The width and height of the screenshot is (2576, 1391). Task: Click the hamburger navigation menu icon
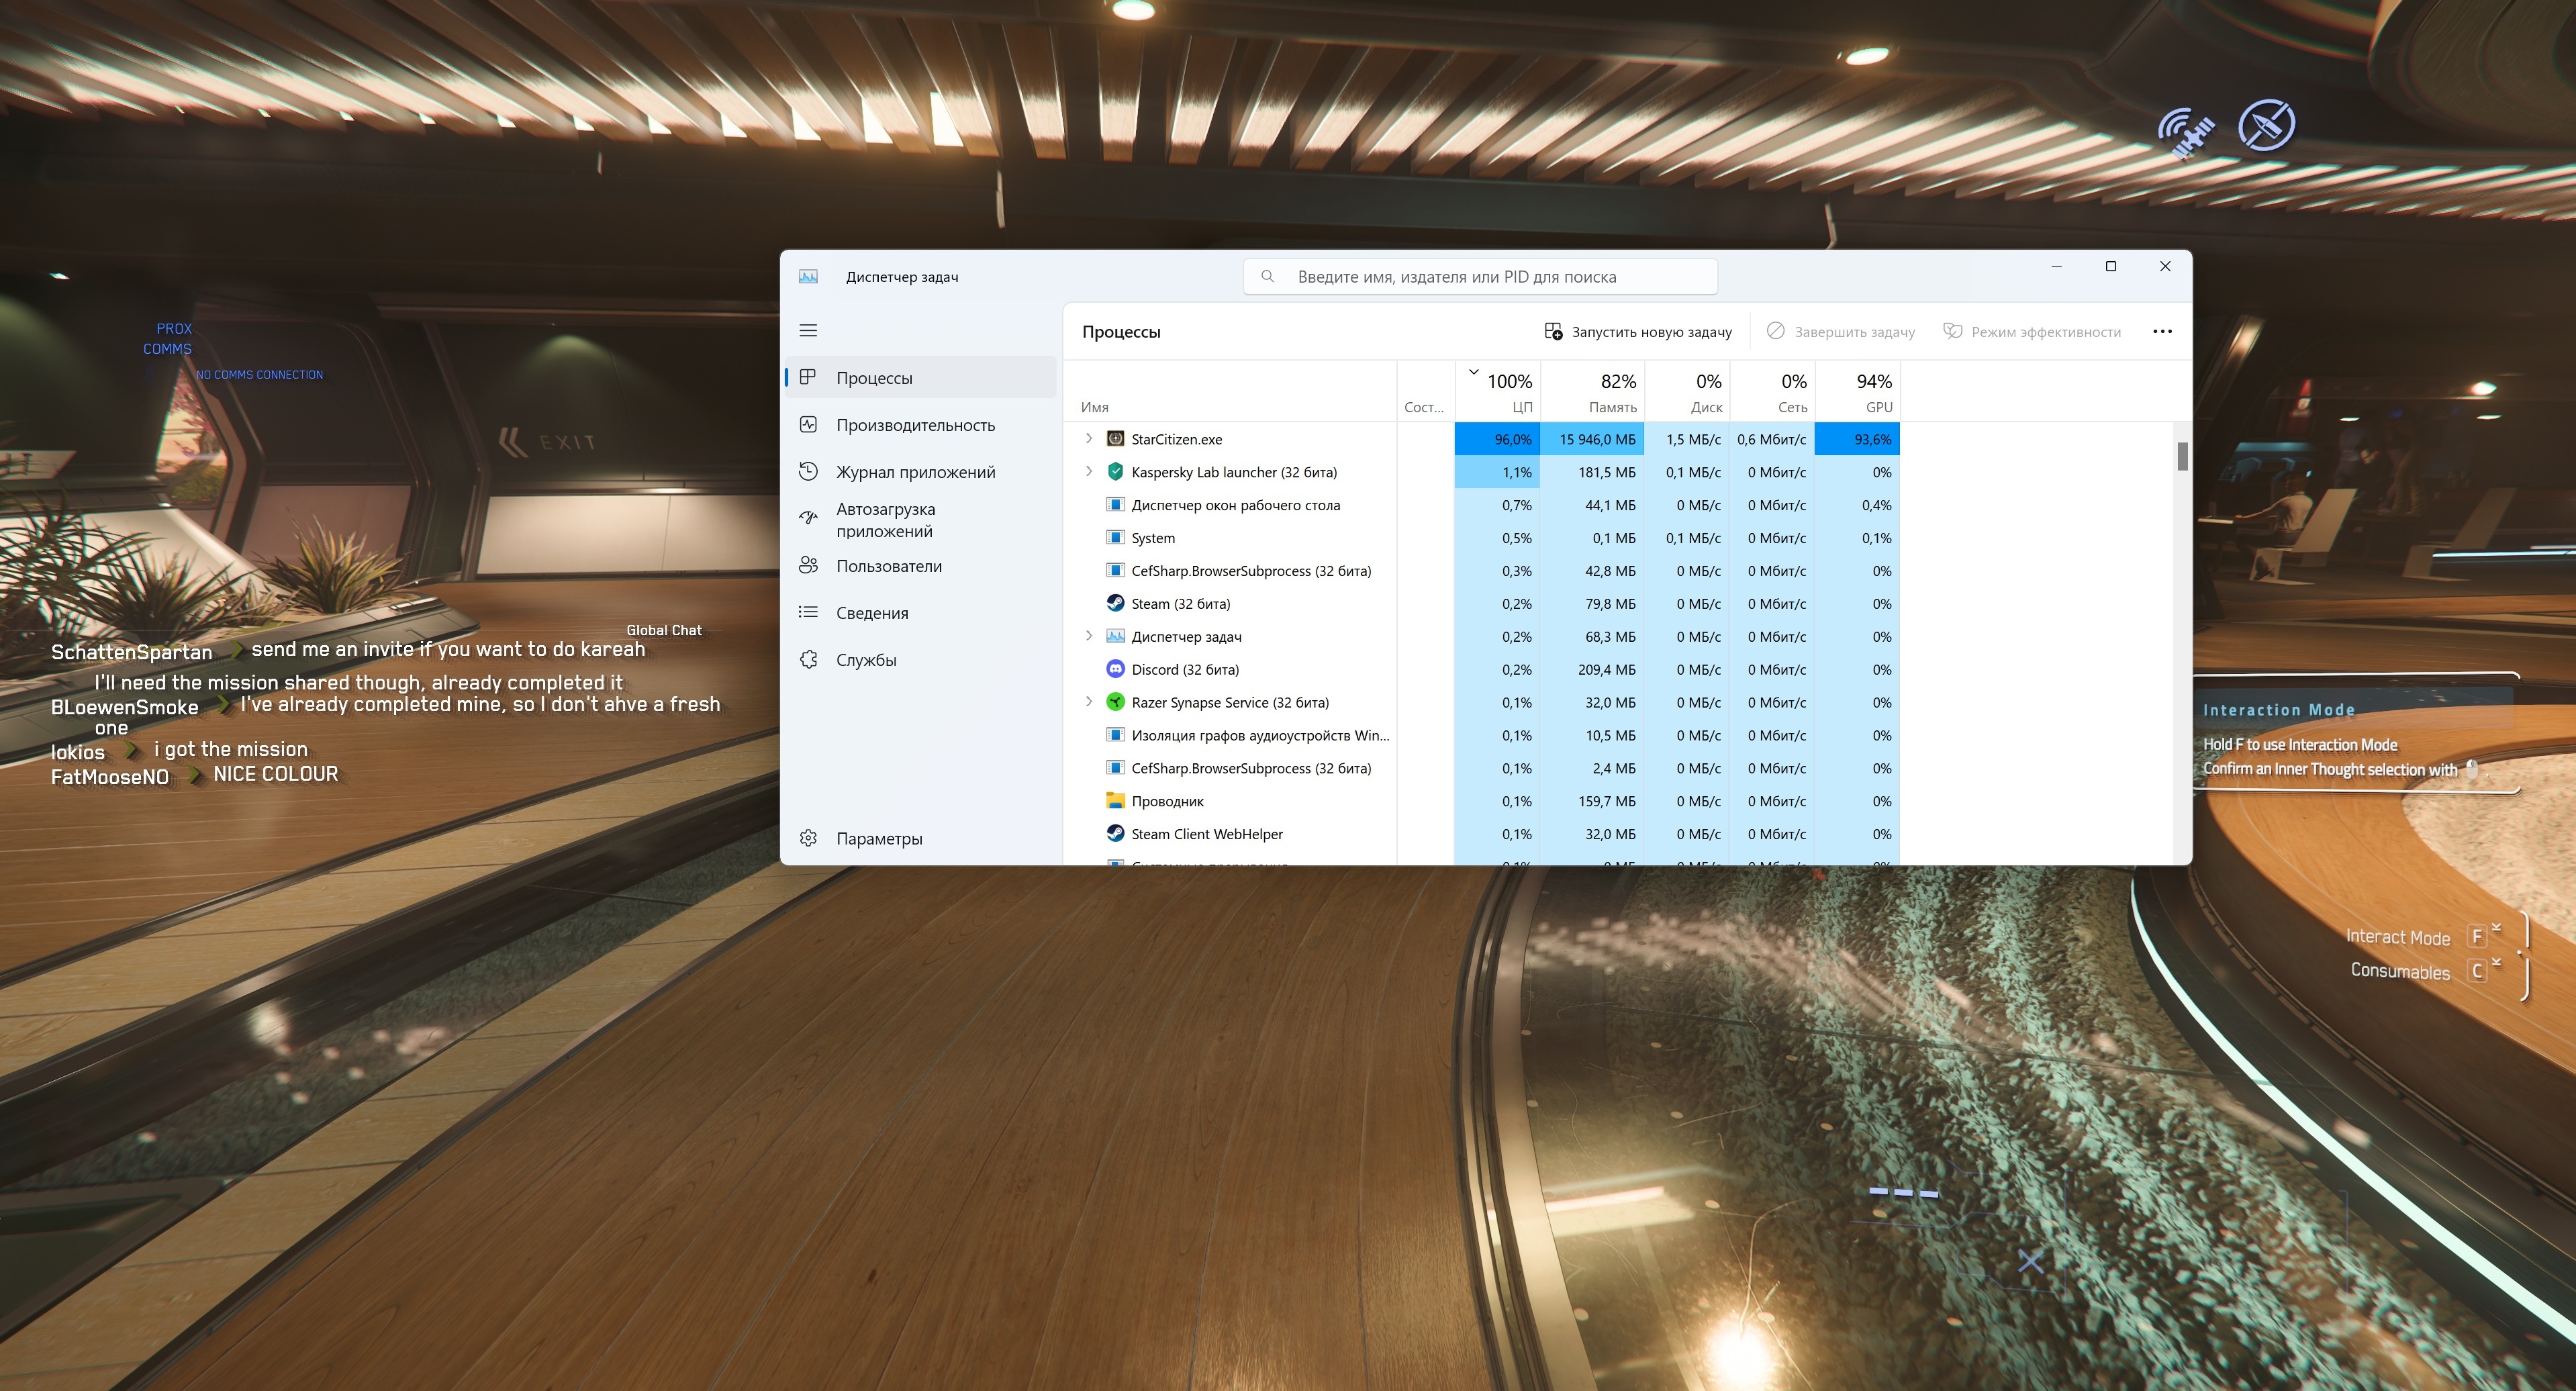[808, 331]
